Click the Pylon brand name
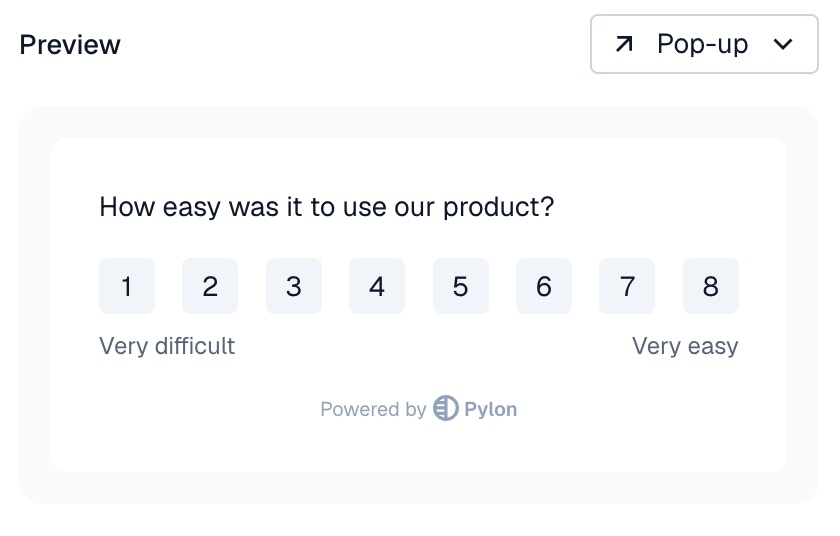 pyautogui.click(x=491, y=409)
